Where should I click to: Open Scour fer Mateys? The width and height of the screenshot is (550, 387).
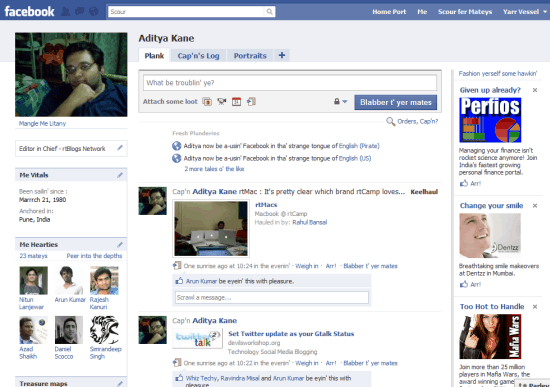coord(465,12)
